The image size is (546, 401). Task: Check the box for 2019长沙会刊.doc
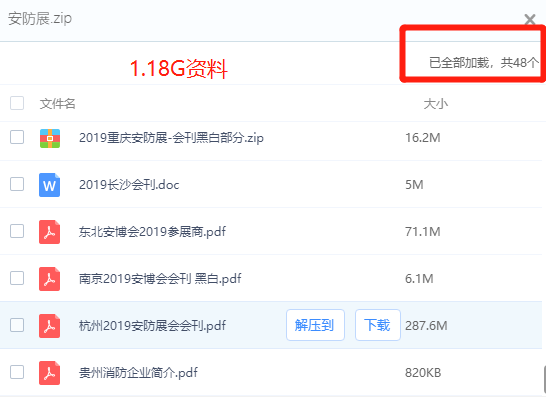pos(17,184)
